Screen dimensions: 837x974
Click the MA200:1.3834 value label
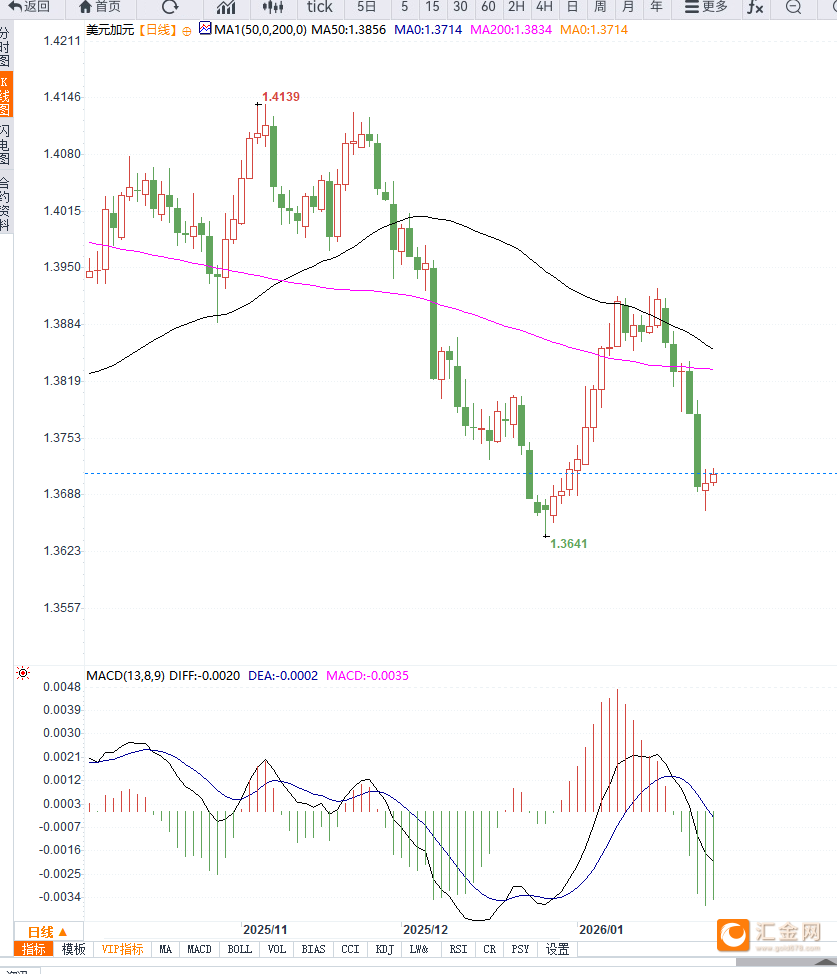(x=511, y=30)
